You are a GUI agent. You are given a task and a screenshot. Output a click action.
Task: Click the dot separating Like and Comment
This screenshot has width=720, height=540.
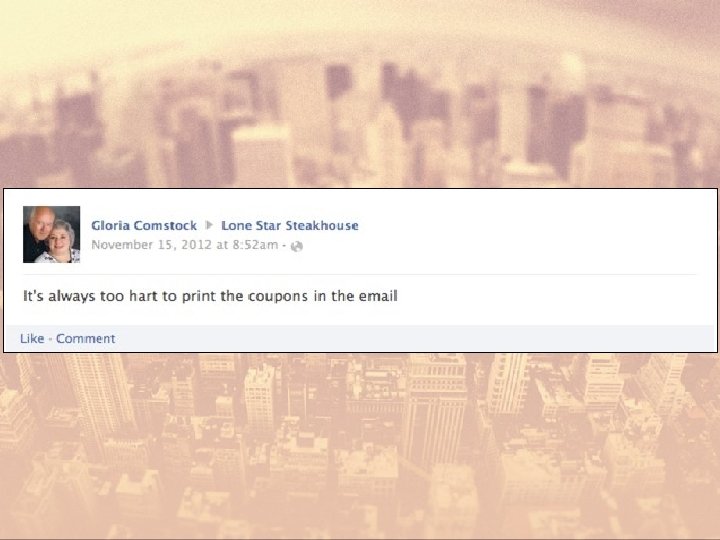click(50, 339)
